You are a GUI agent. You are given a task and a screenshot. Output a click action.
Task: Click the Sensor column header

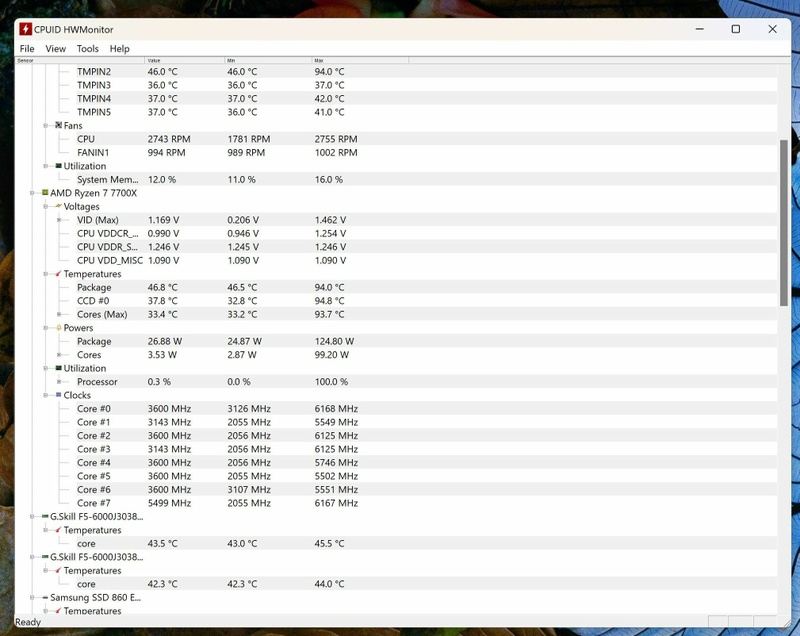(x=80, y=60)
